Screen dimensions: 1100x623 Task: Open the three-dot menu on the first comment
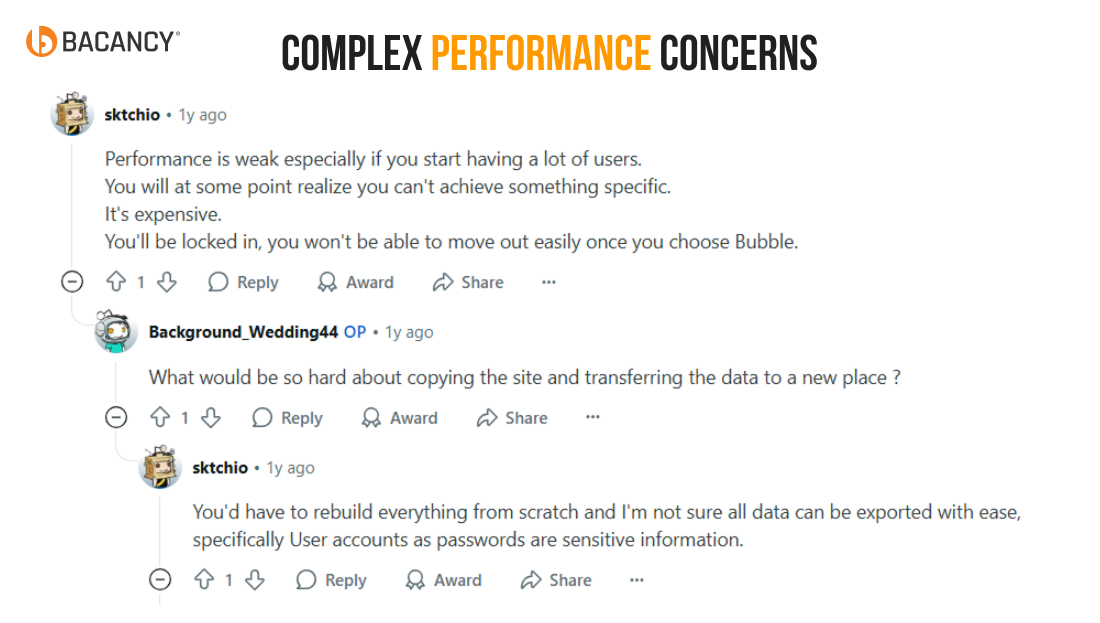click(548, 282)
